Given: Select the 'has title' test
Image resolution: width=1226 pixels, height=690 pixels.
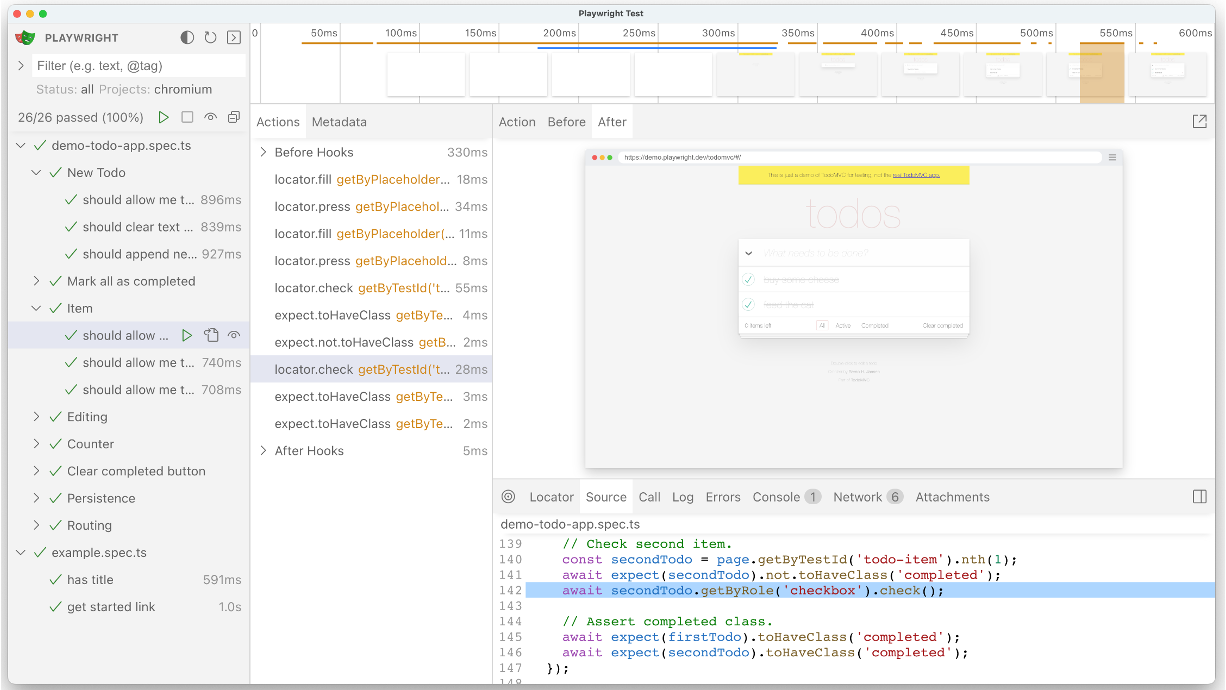Looking at the screenshot, I should [90, 580].
